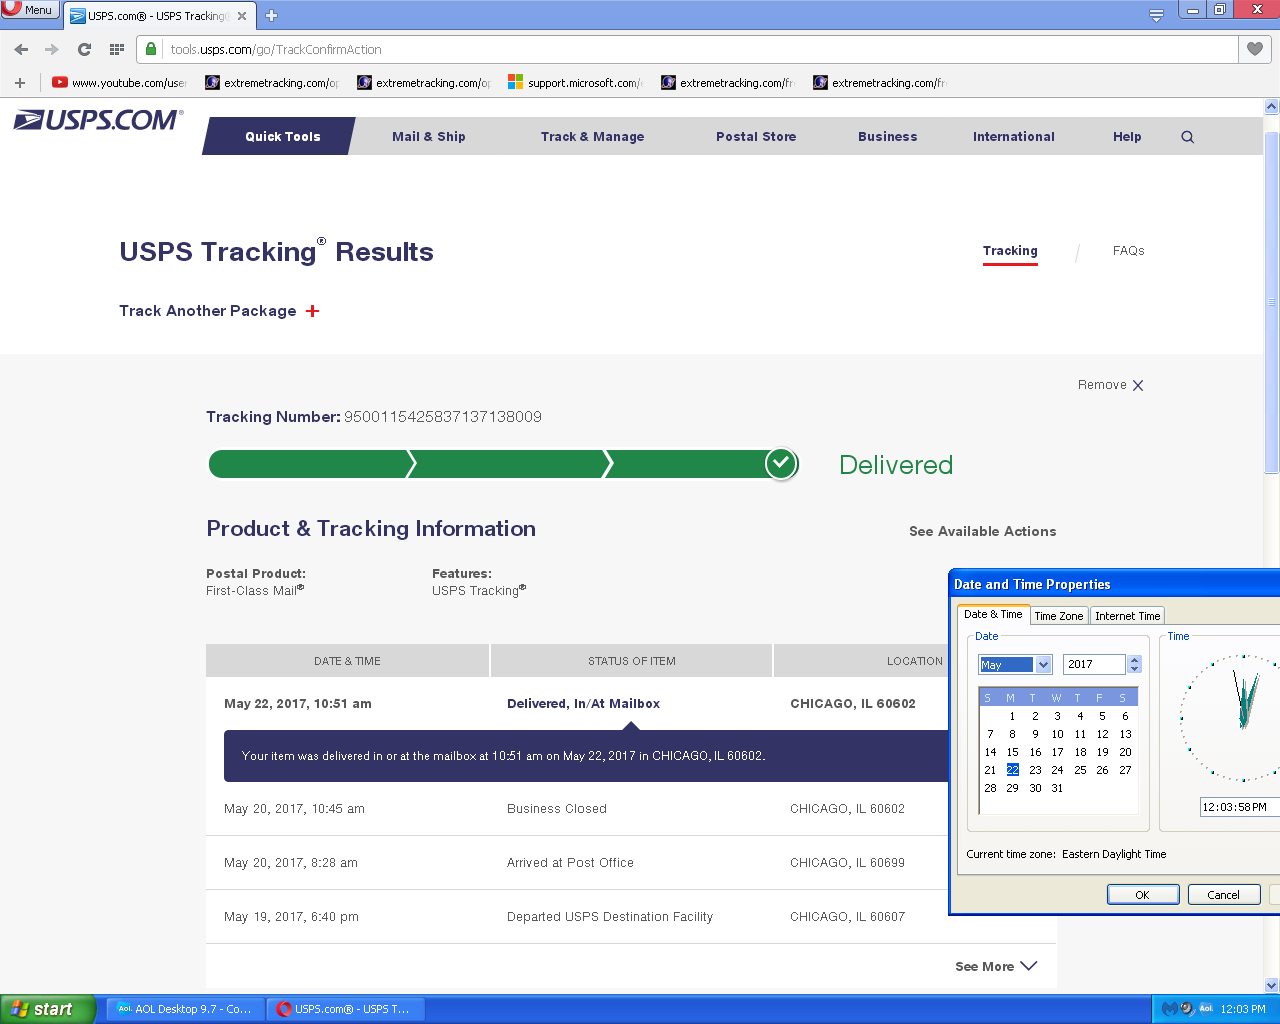Click the See Available Actions link
The height and width of the screenshot is (1024, 1280).
point(982,531)
